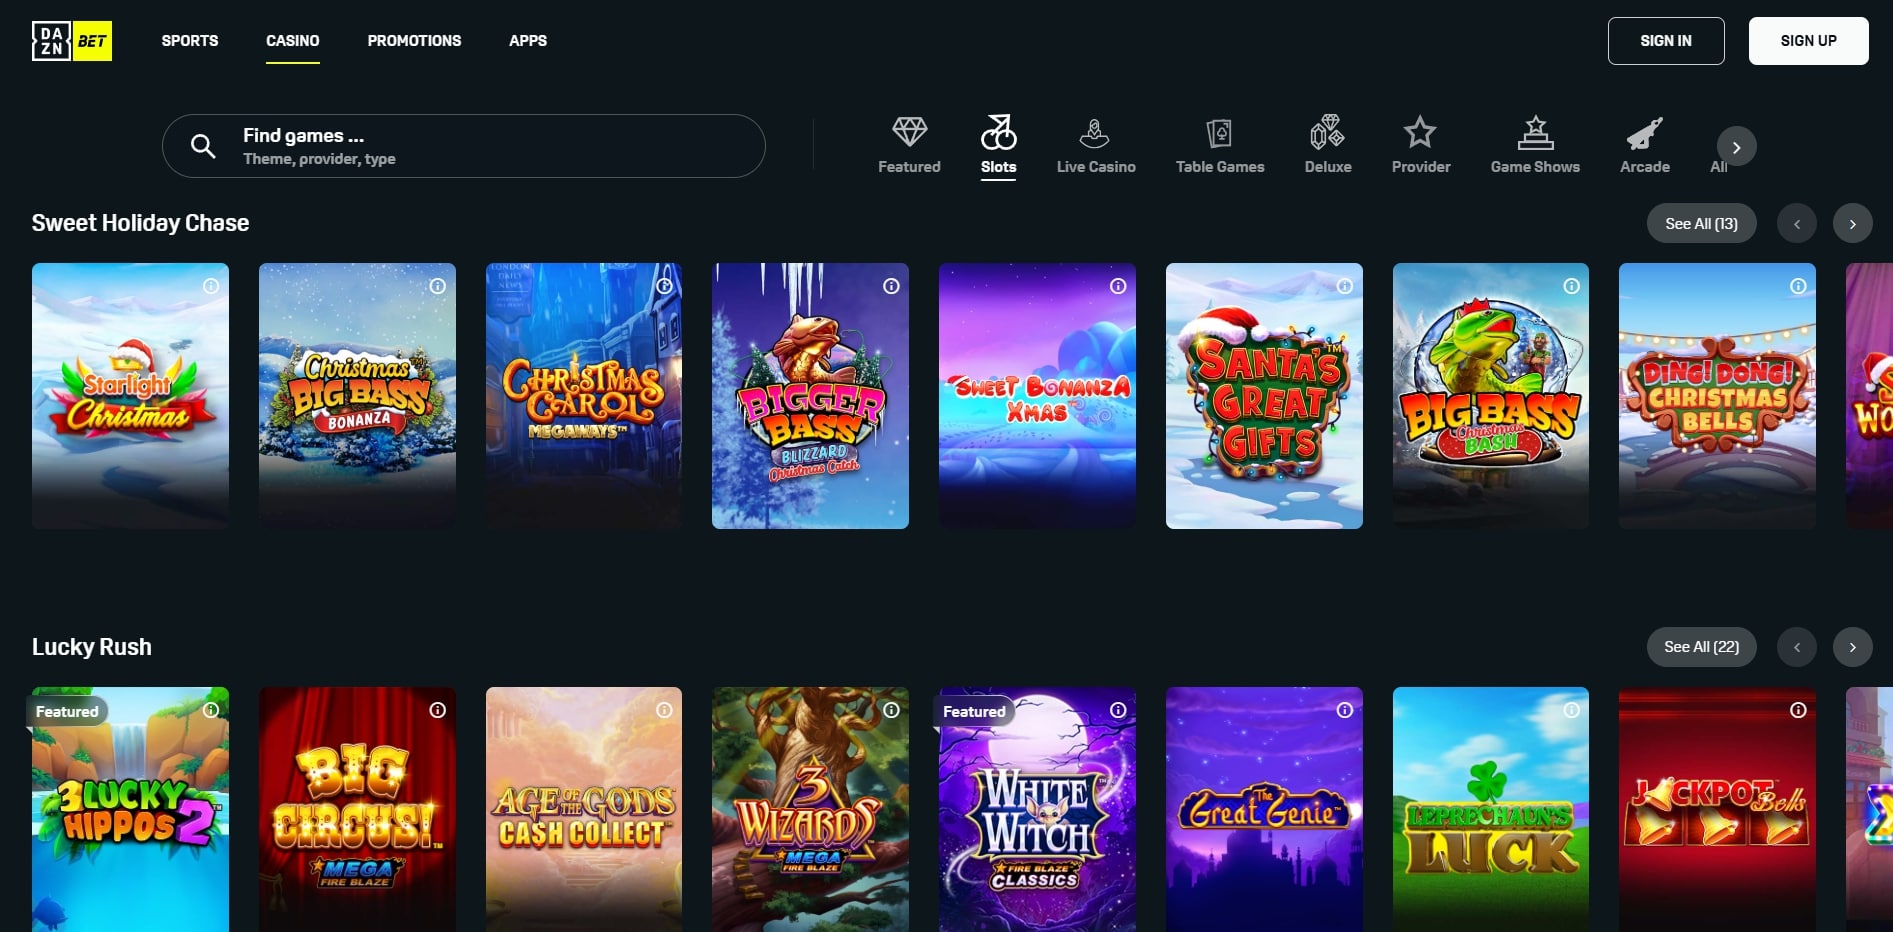Open info icon on Big Circus tile
Image resolution: width=1893 pixels, height=932 pixels.
438,710
